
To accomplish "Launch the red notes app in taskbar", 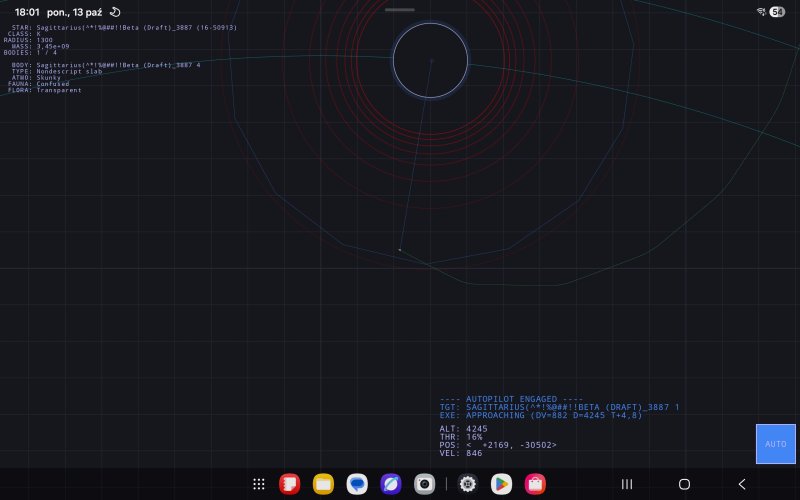I will pos(289,484).
